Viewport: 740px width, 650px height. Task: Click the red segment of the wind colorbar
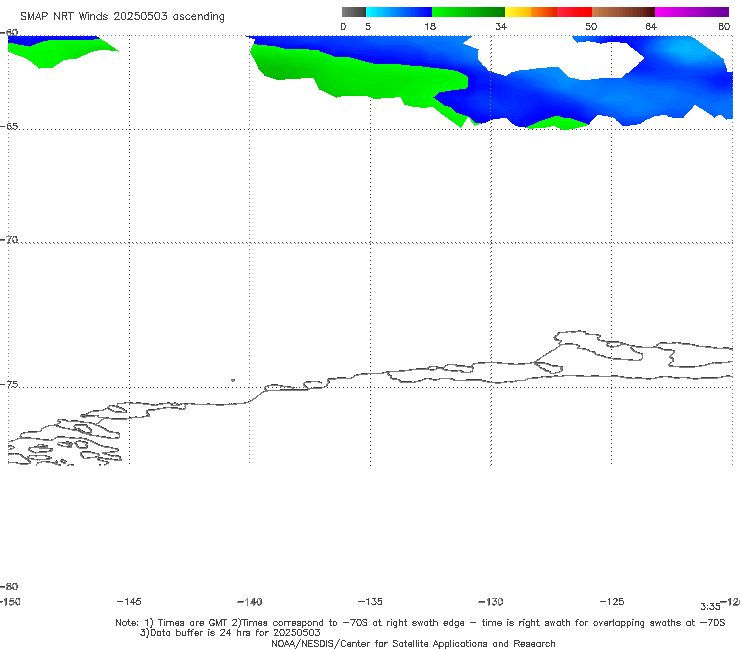click(x=575, y=12)
